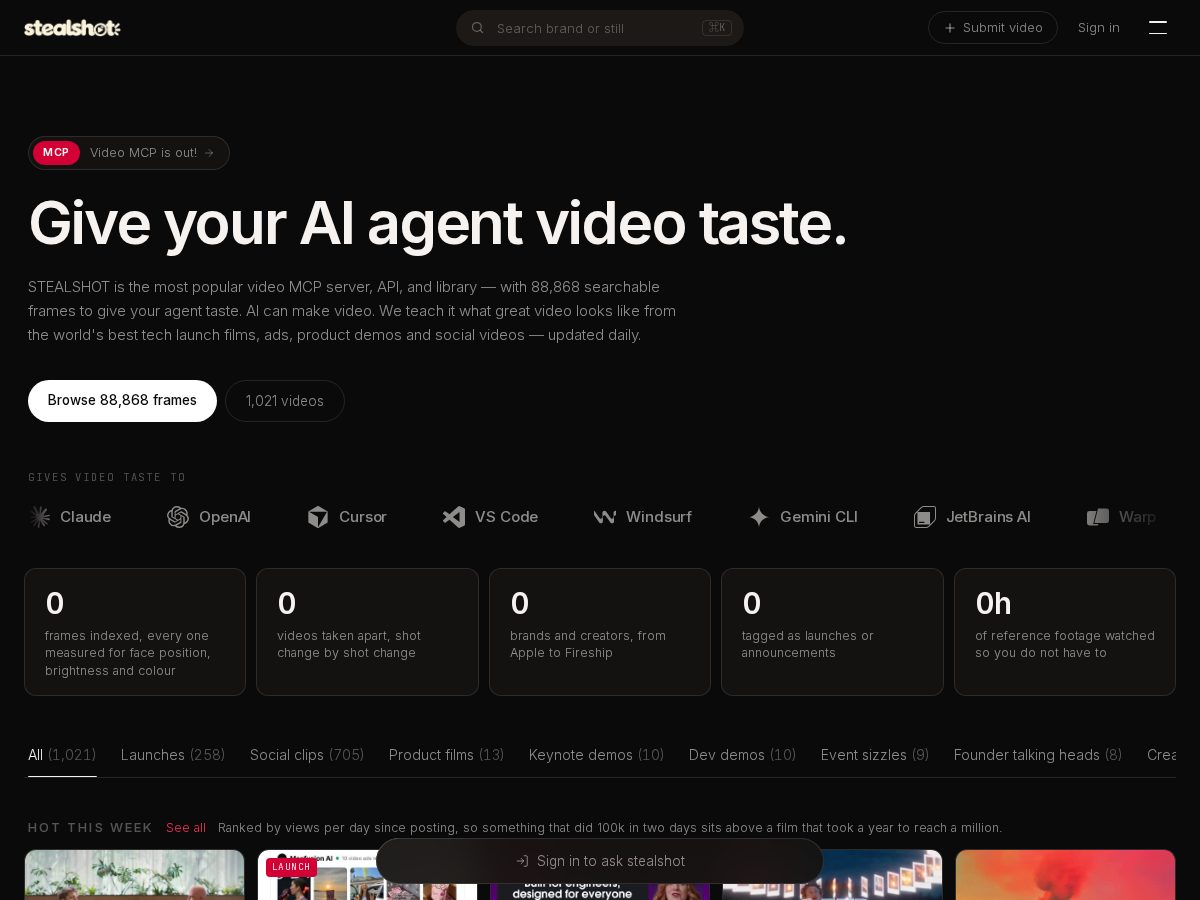Open Founder talking heads (8) tab
Screen dimensions: 1200x900
1038,755
